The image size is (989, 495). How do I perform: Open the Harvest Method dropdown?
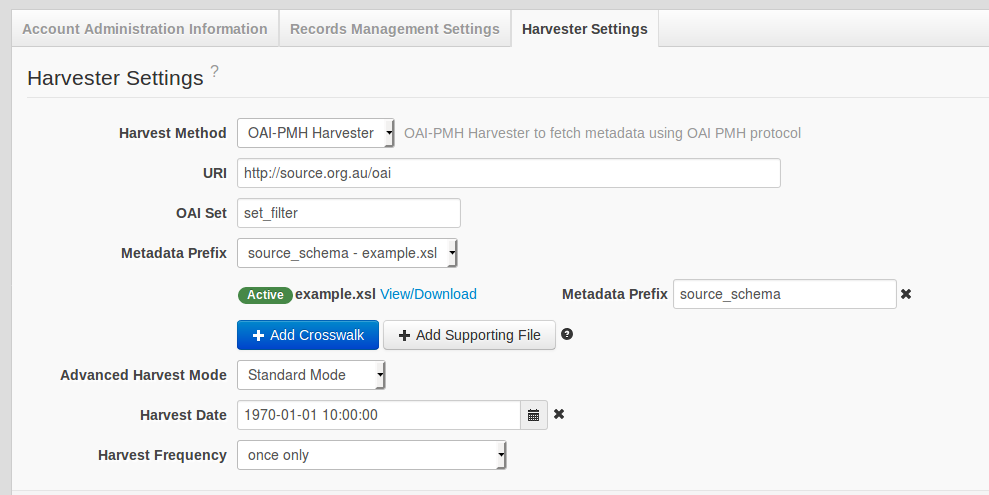316,133
